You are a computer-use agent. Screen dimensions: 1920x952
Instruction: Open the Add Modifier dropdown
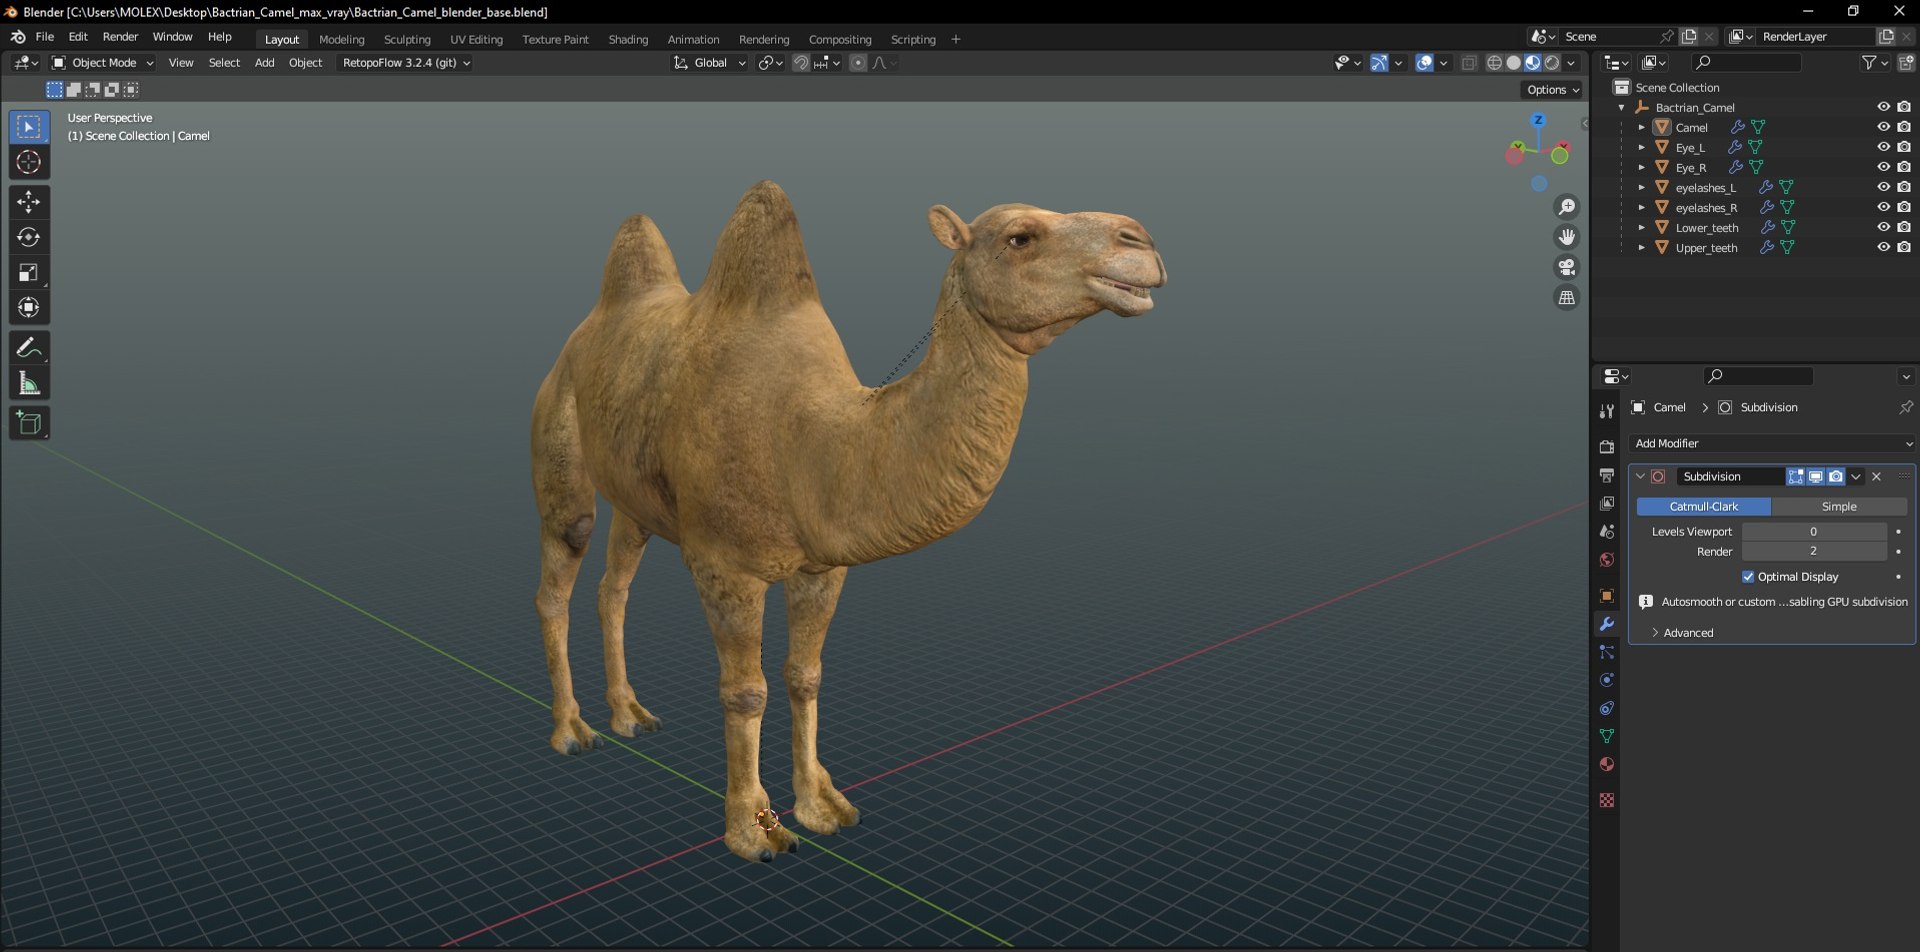point(1772,443)
